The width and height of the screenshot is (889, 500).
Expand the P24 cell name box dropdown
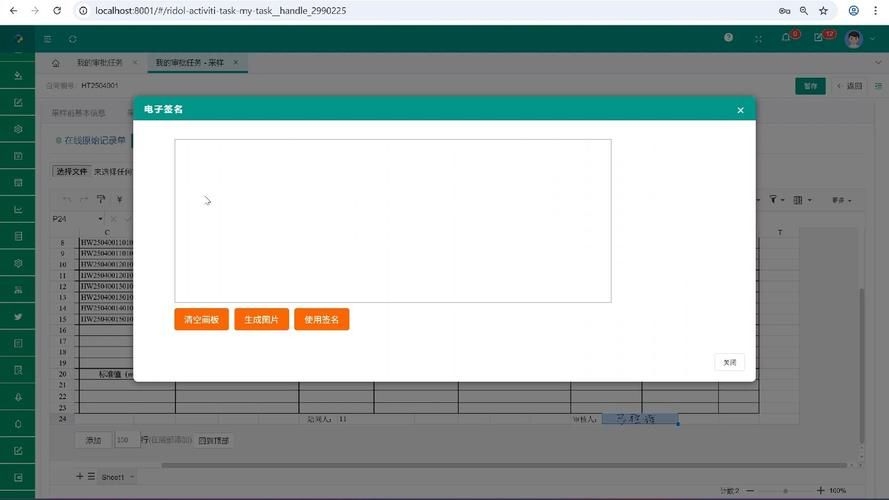pyautogui.click(x=100, y=219)
